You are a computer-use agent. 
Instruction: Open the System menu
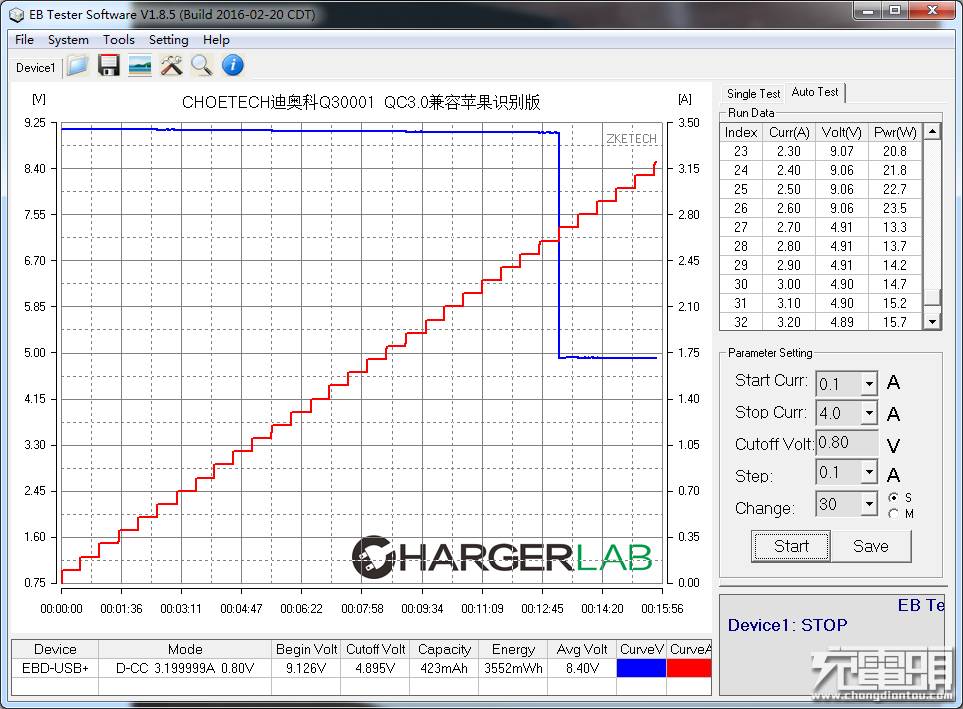[68, 40]
